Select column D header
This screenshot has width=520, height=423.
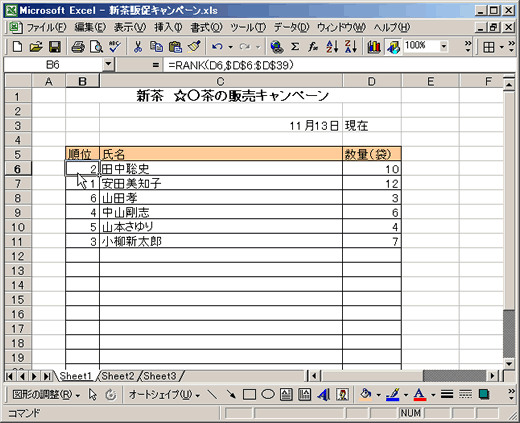372,81
